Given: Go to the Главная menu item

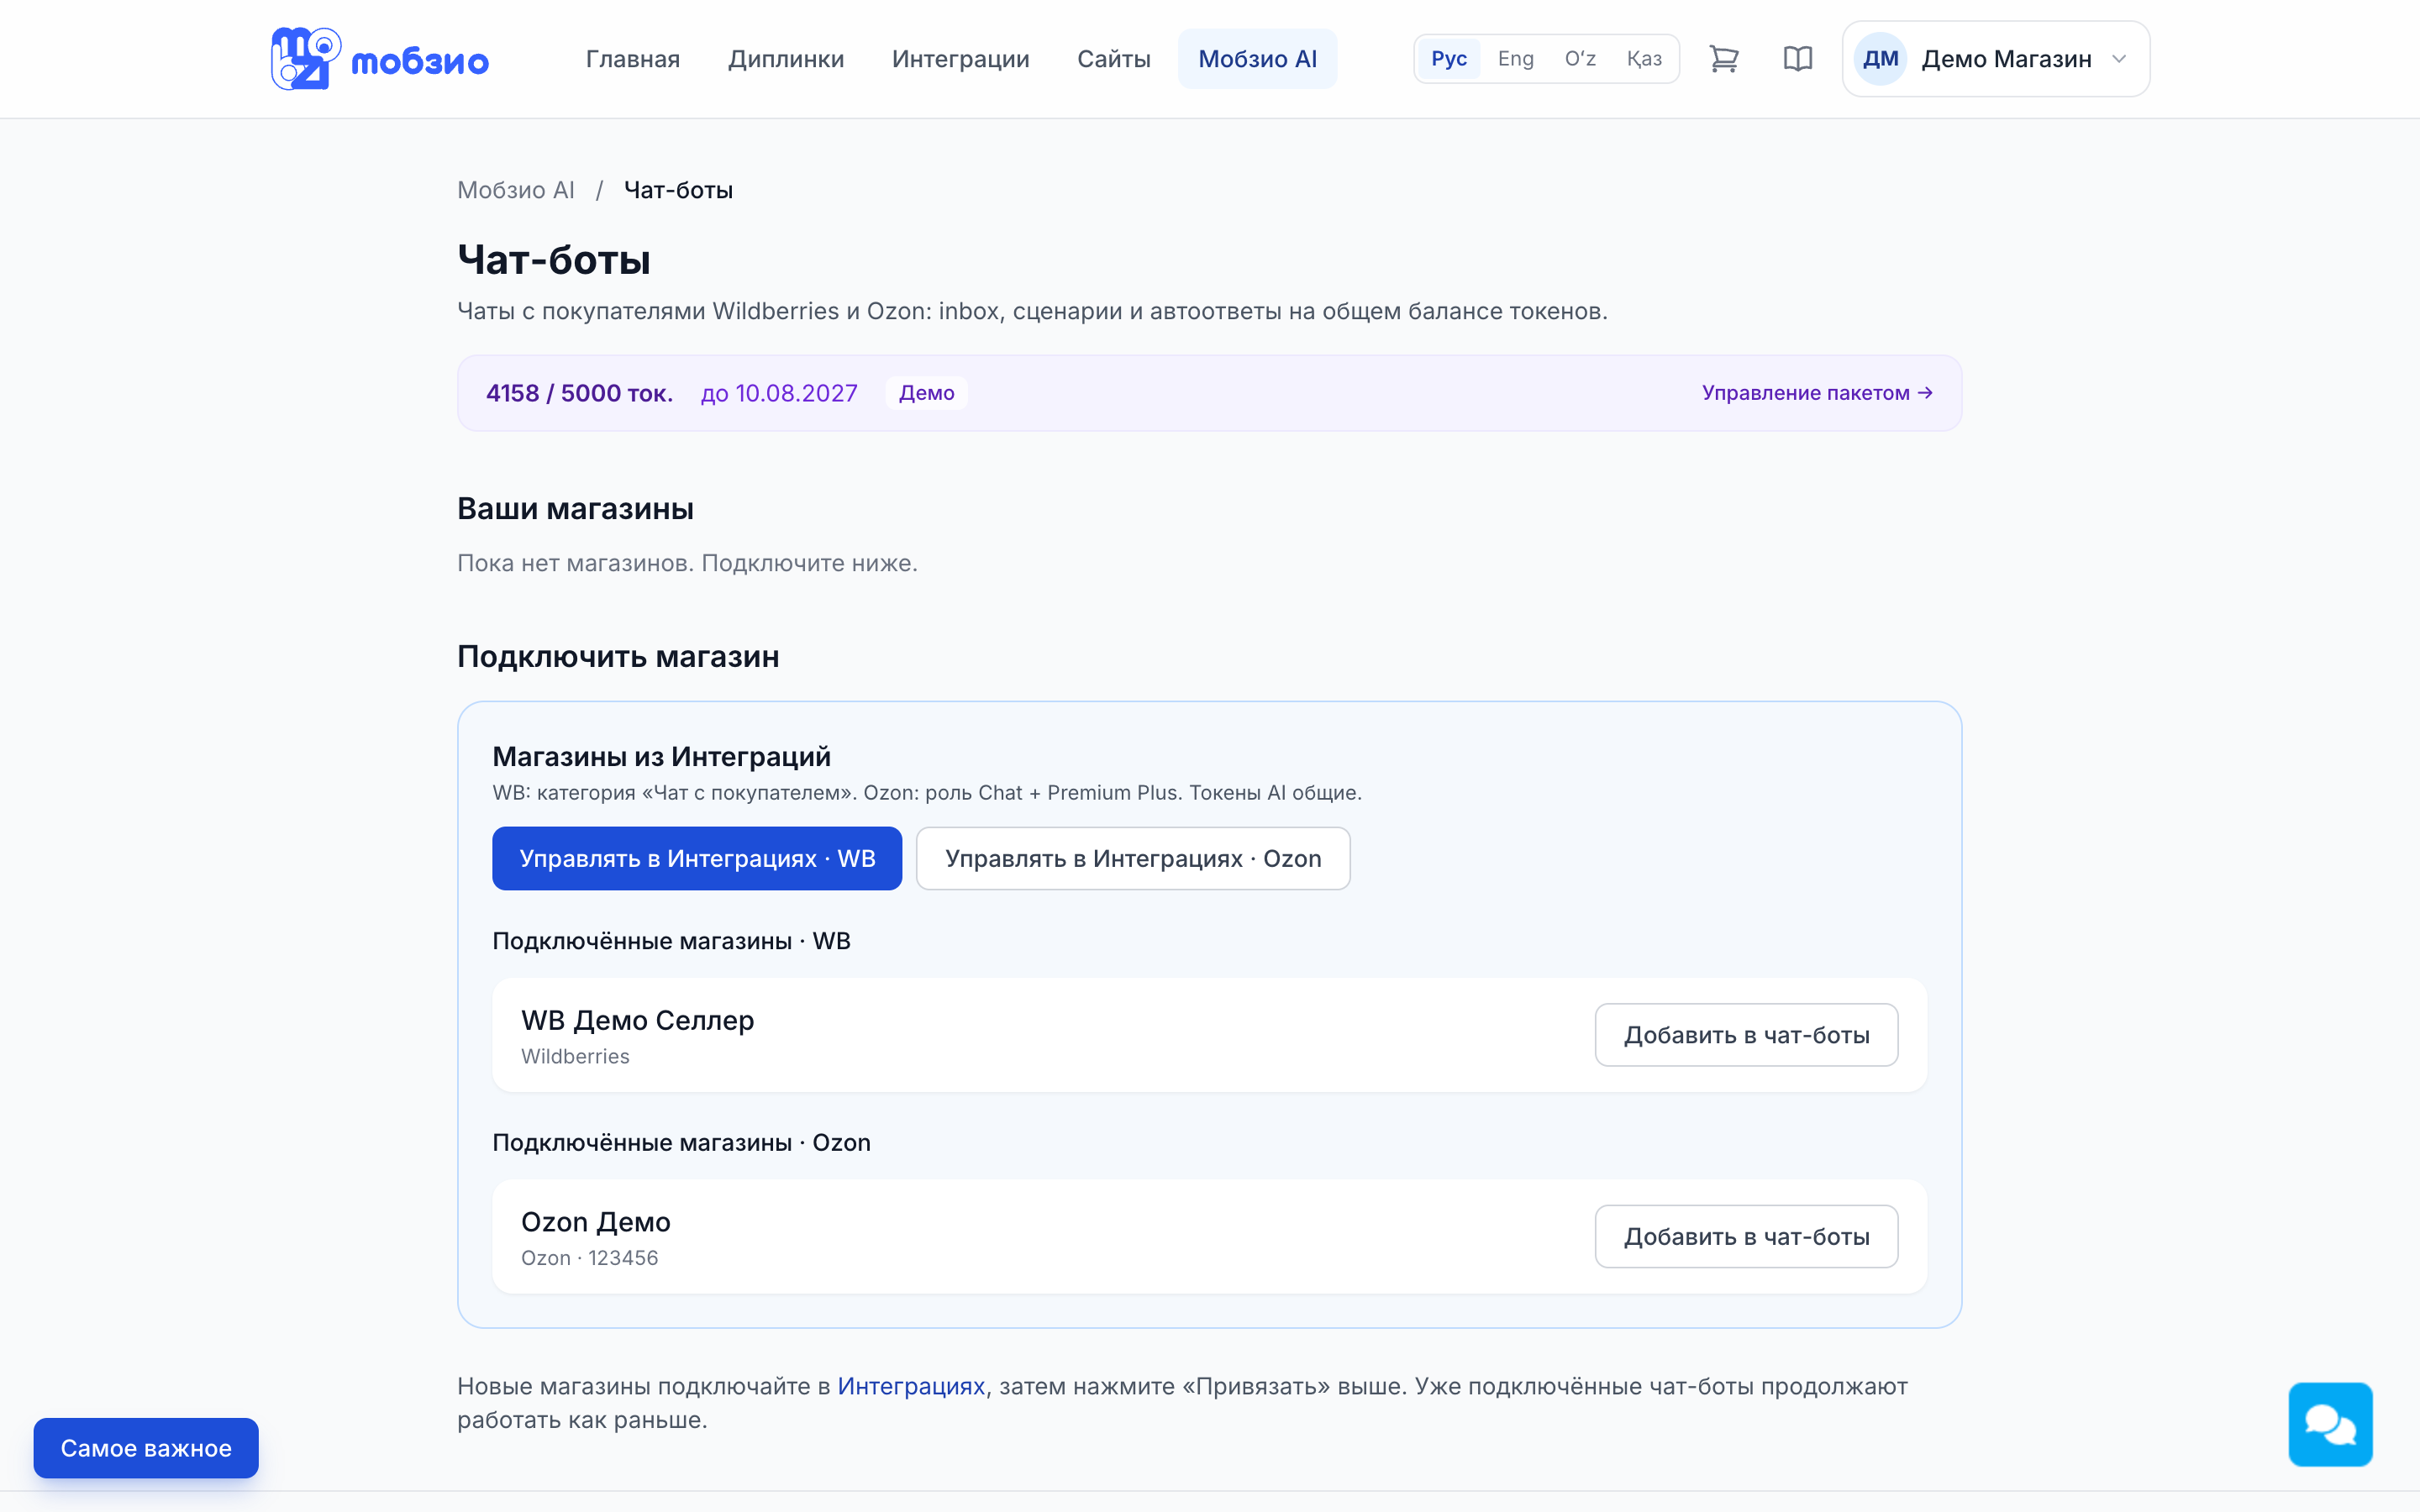Looking at the screenshot, I should pyautogui.click(x=633, y=59).
